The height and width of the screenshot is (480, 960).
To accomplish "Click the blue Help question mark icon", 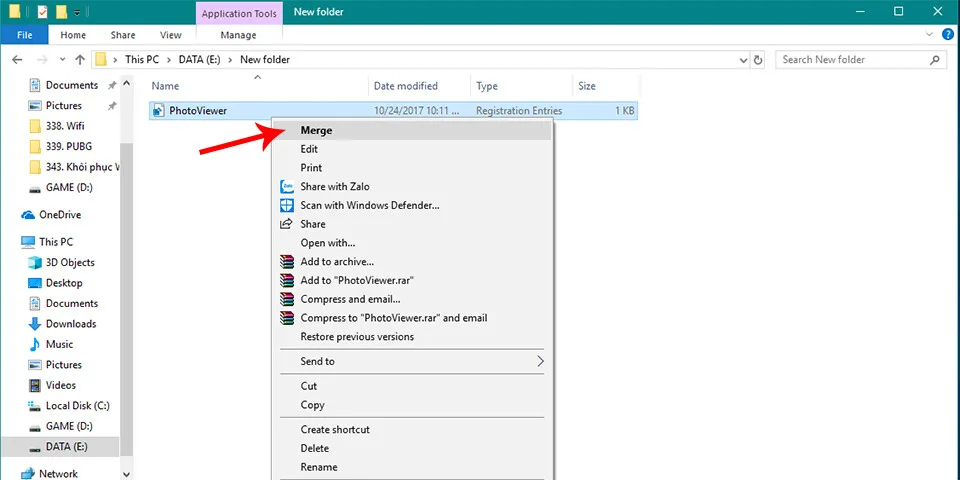I will [946, 35].
